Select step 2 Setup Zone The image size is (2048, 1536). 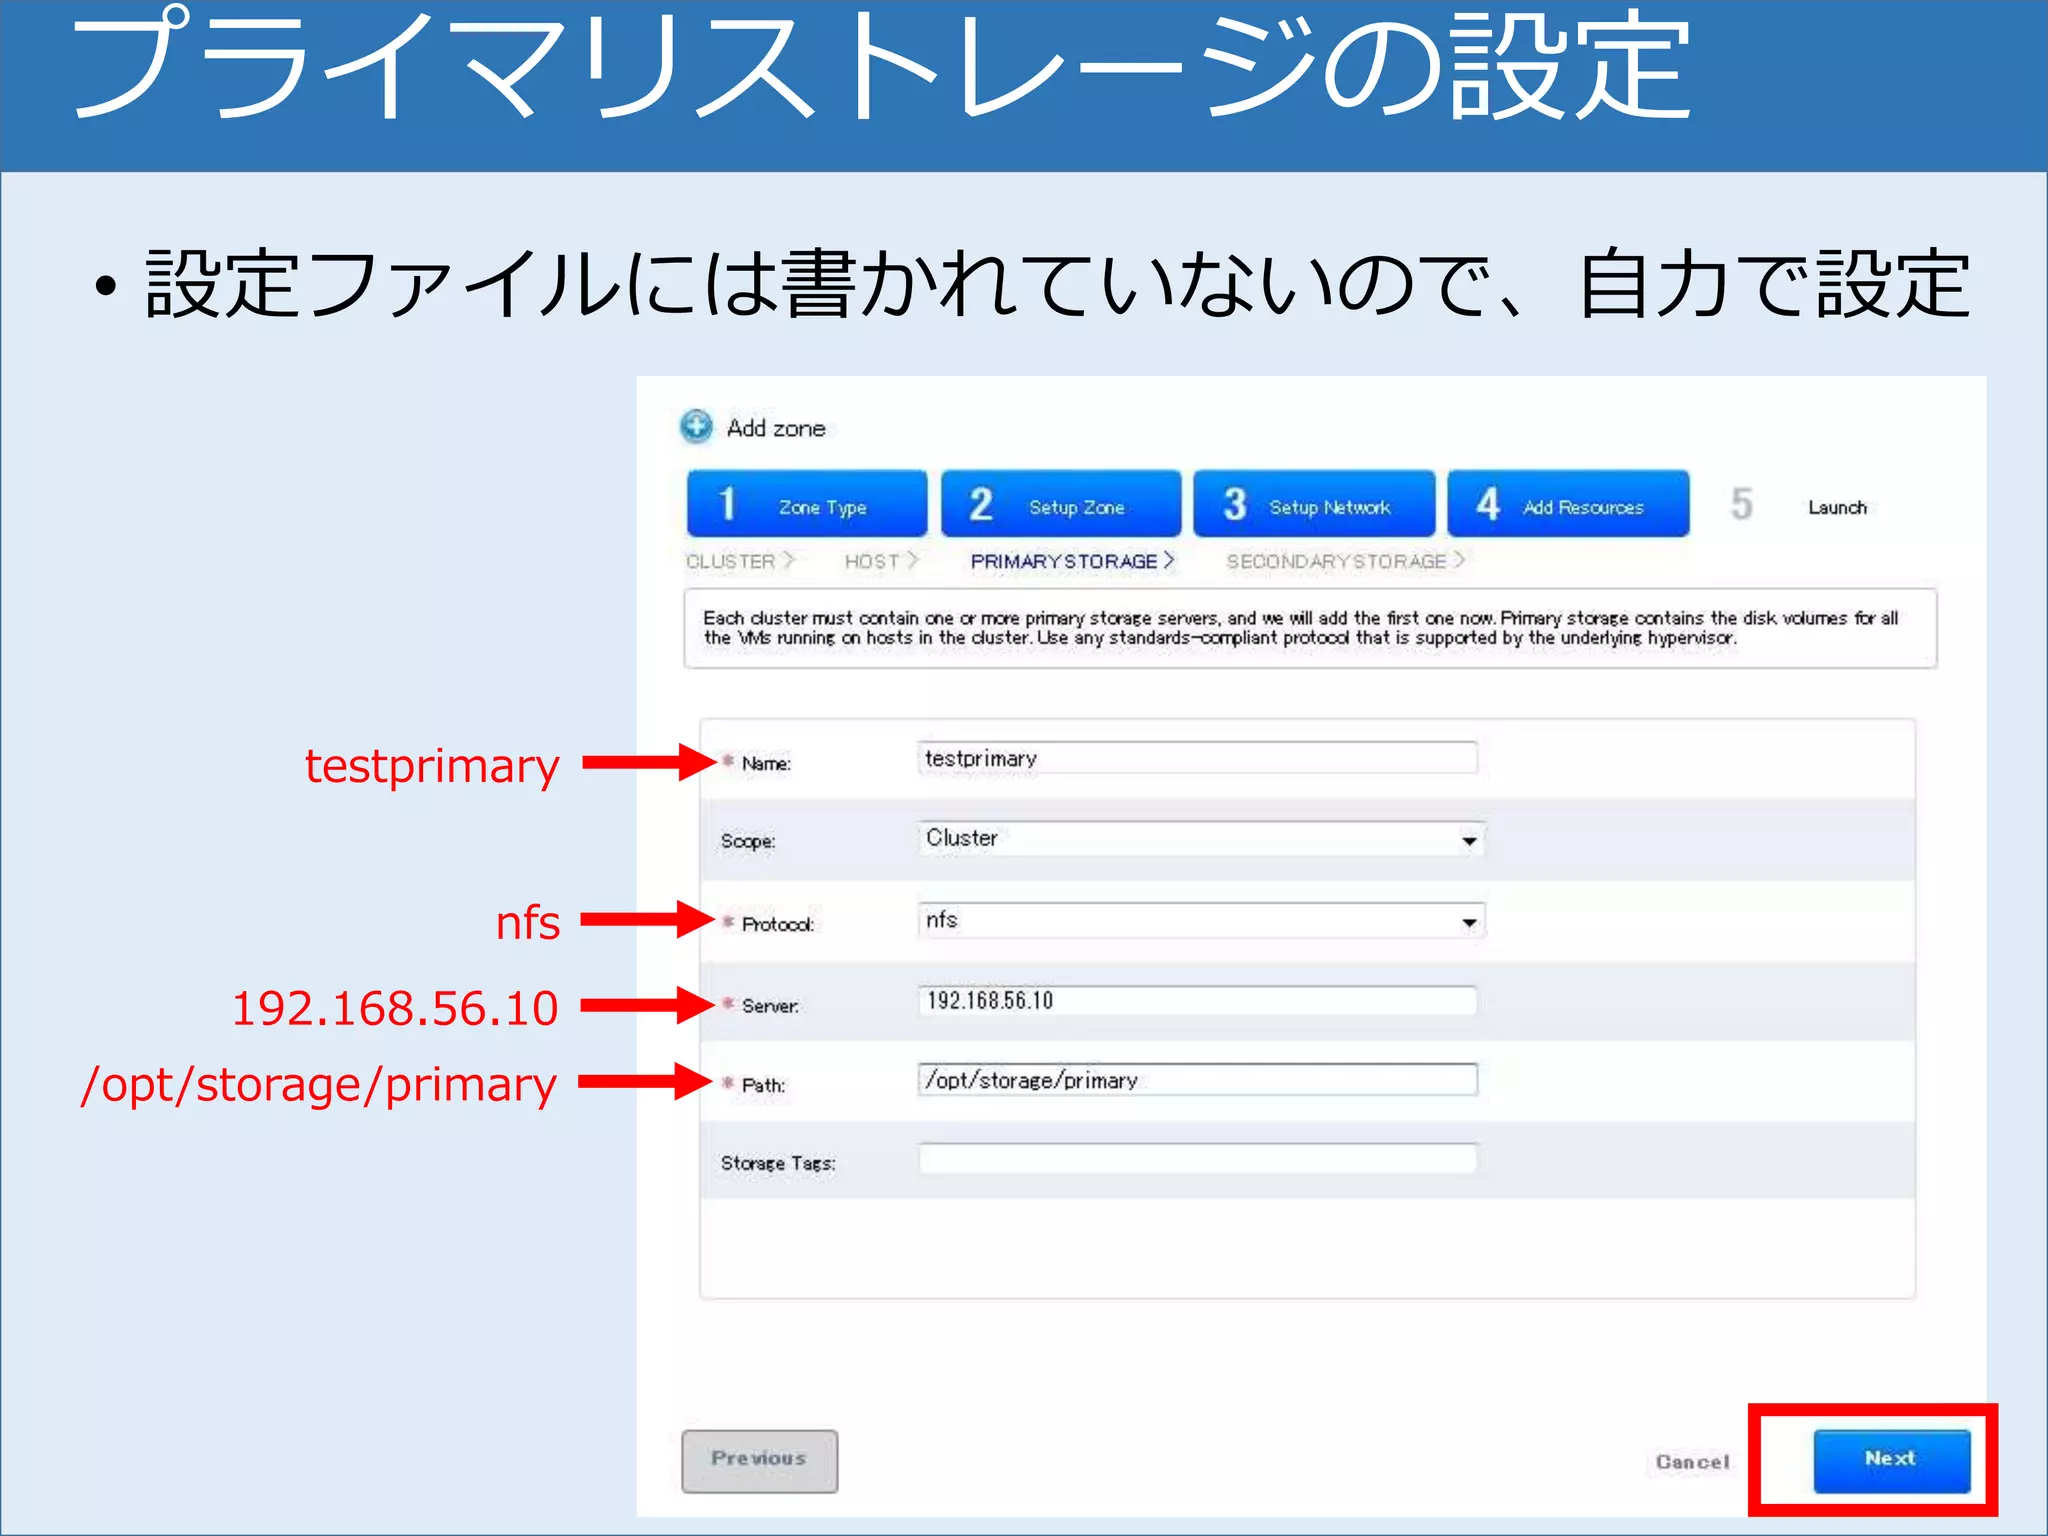[1061, 504]
